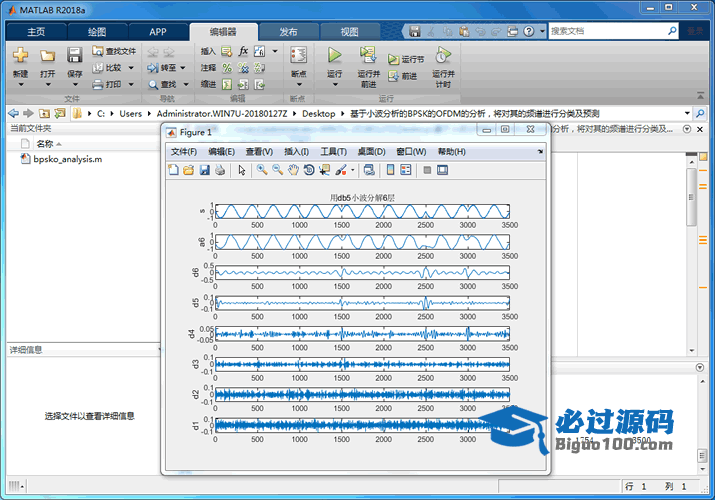Expand the 打印 dropdown arrow in ribbon

[131, 84]
